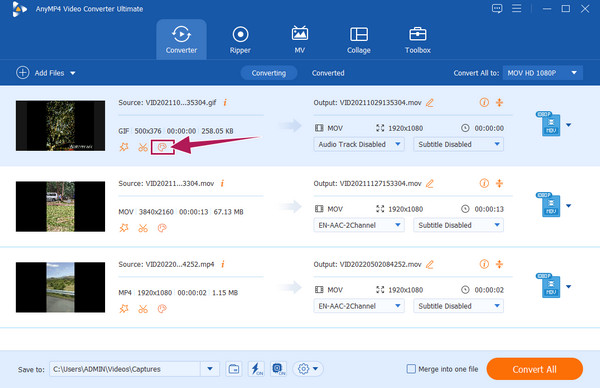Open settings gear in bottom bar
Viewport: 600px width, 388px height.
(303, 369)
